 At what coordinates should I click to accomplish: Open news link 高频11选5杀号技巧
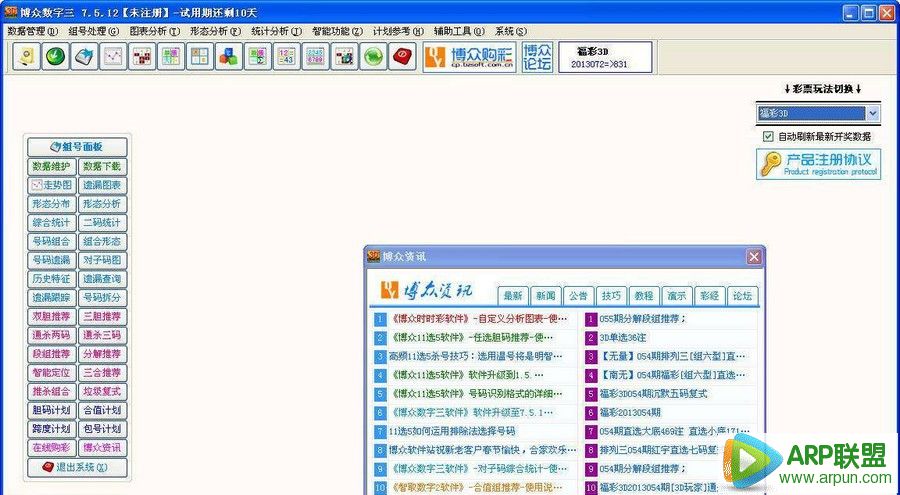(475, 357)
